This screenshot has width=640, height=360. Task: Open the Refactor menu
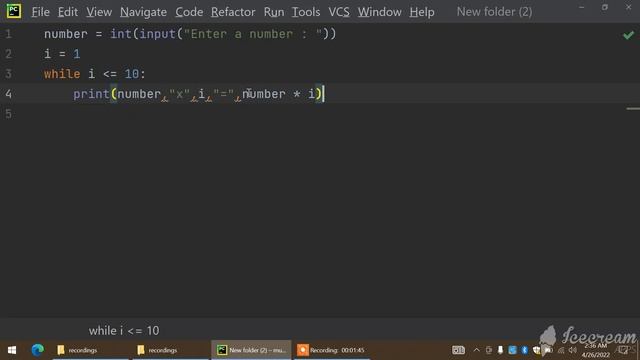233,12
